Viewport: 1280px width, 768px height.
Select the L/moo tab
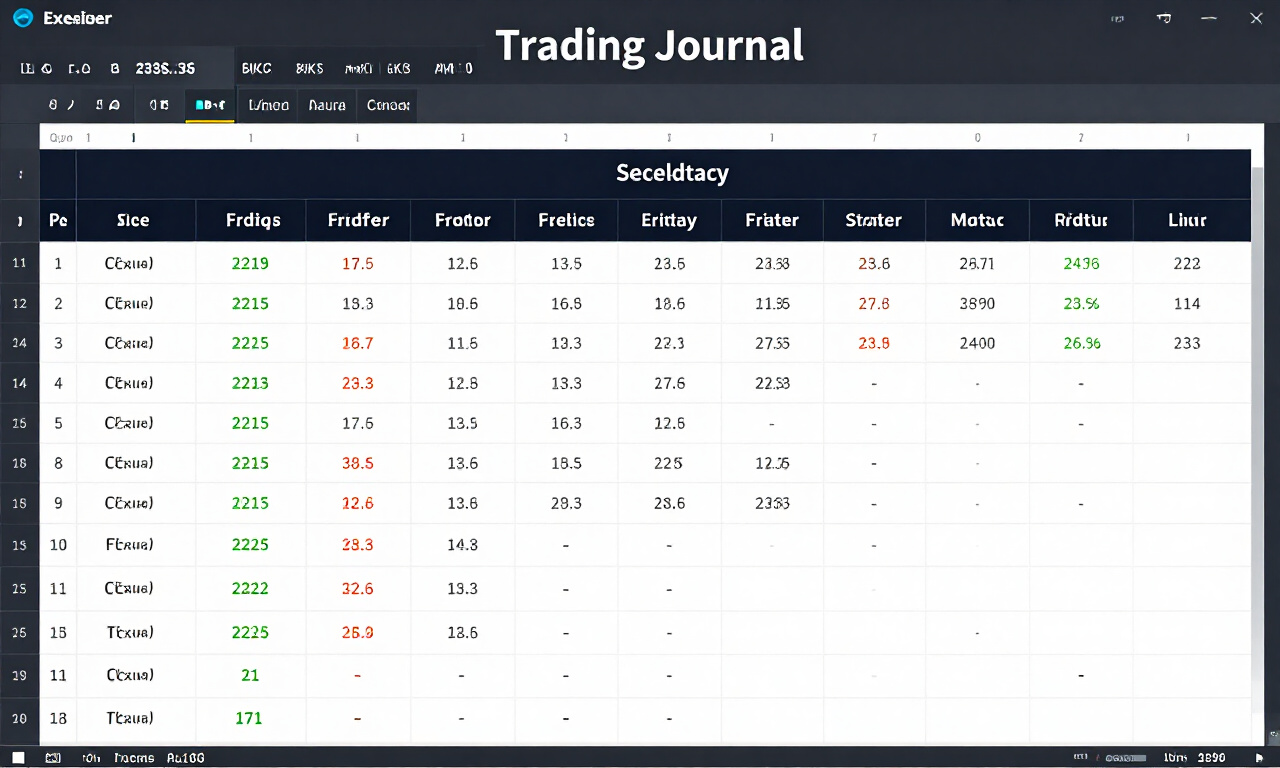[x=268, y=105]
